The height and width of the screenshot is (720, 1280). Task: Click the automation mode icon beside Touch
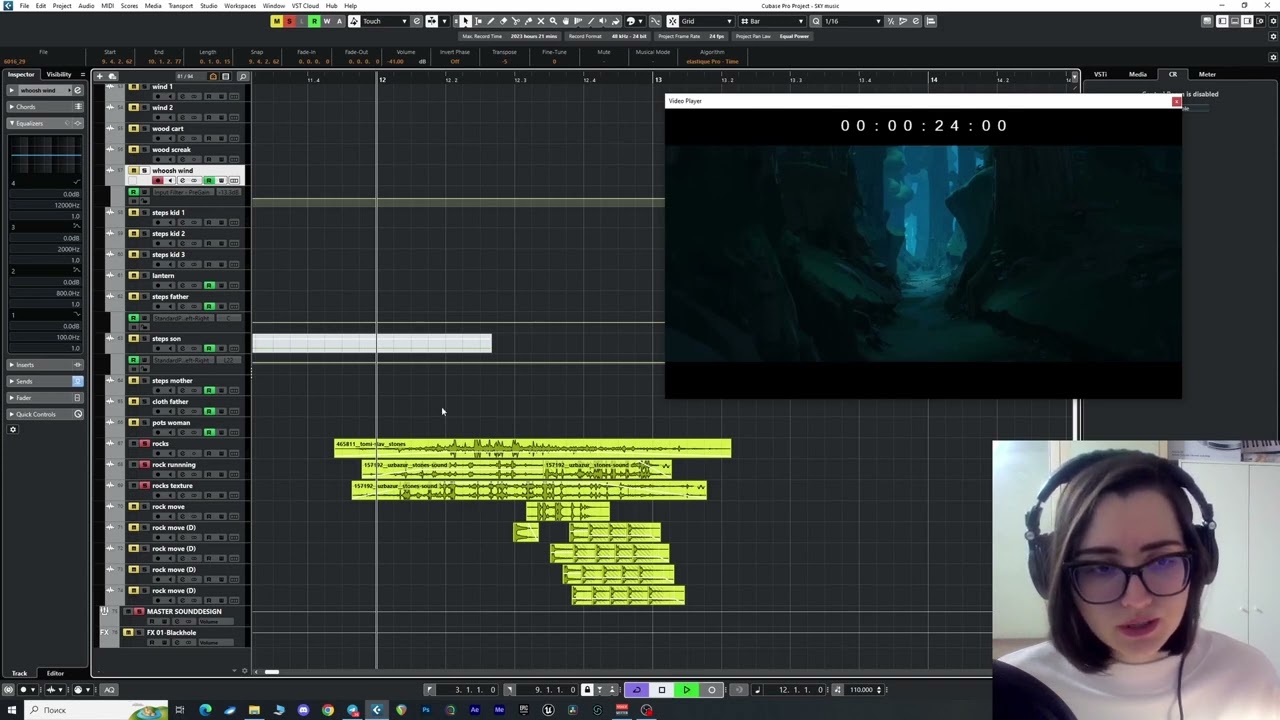tap(354, 21)
